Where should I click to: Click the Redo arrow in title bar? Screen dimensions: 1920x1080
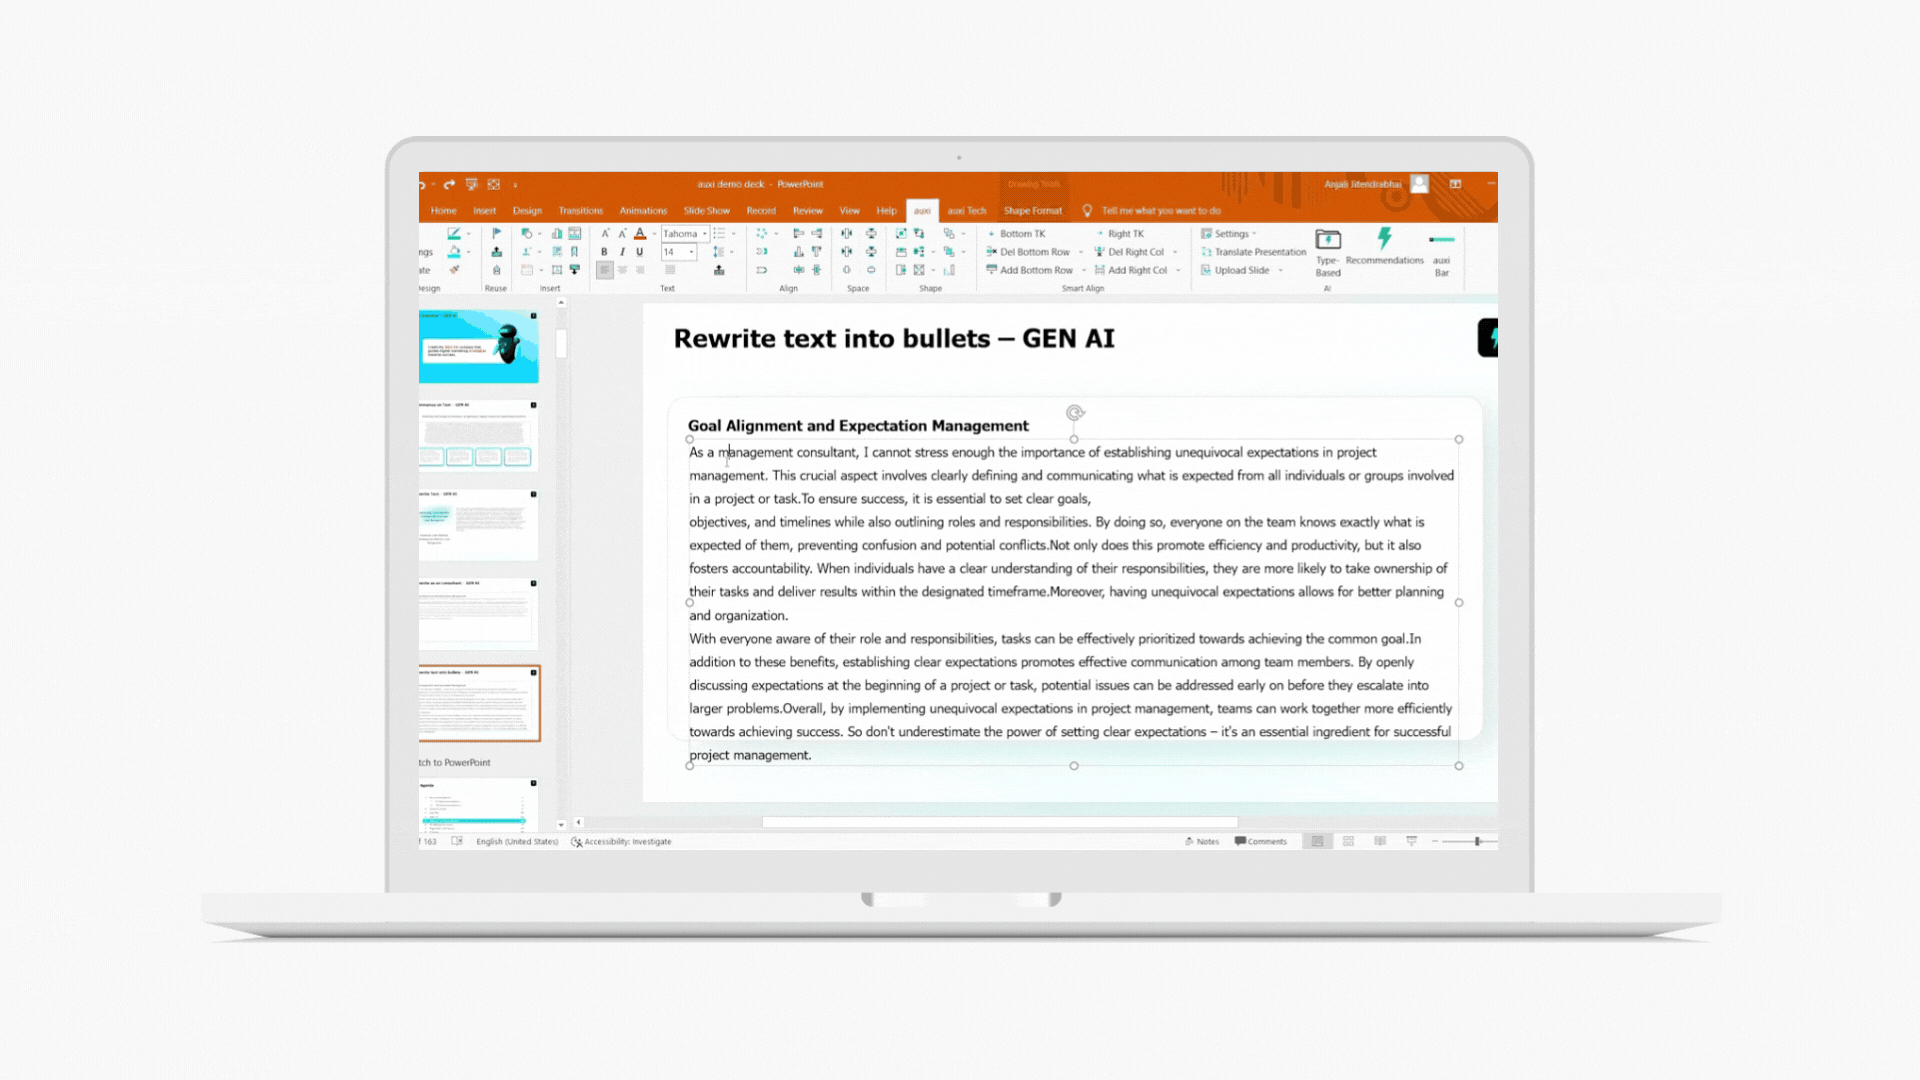(449, 184)
